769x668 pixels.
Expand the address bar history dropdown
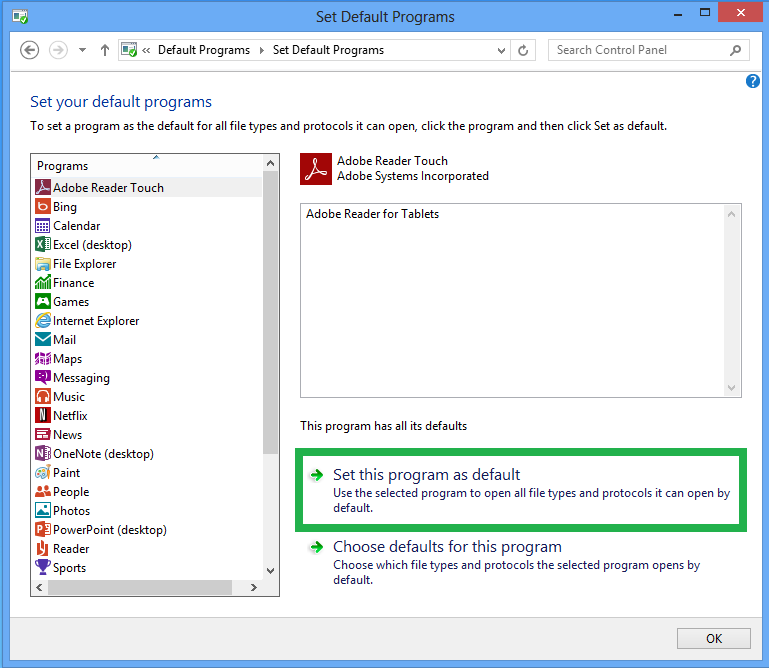pyautogui.click(x=501, y=50)
